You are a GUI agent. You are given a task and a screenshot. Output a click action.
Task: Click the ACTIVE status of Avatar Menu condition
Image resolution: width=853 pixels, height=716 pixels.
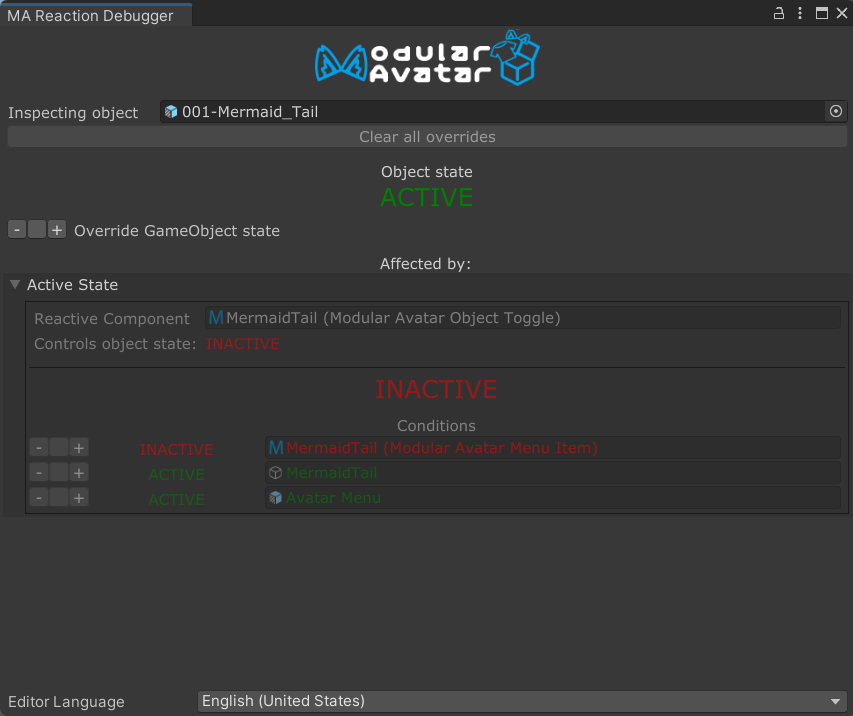[x=176, y=499]
